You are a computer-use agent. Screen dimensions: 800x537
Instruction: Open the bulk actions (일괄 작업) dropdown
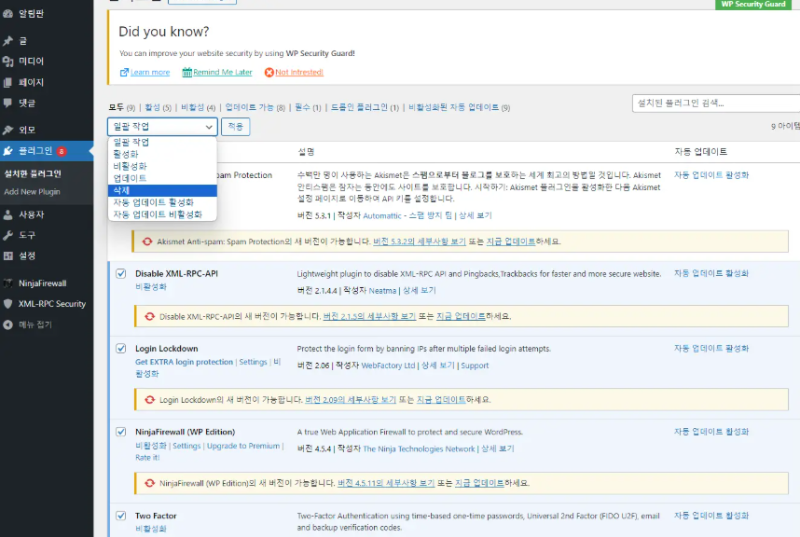[162, 126]
